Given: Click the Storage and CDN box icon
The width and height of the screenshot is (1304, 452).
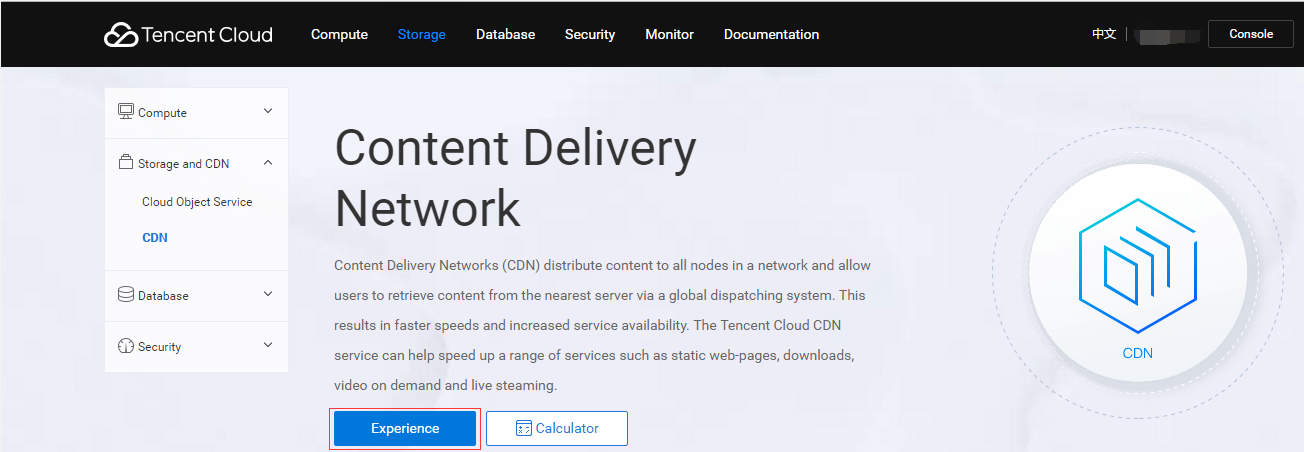Looking at the screenshot, I should pos(126,163).
